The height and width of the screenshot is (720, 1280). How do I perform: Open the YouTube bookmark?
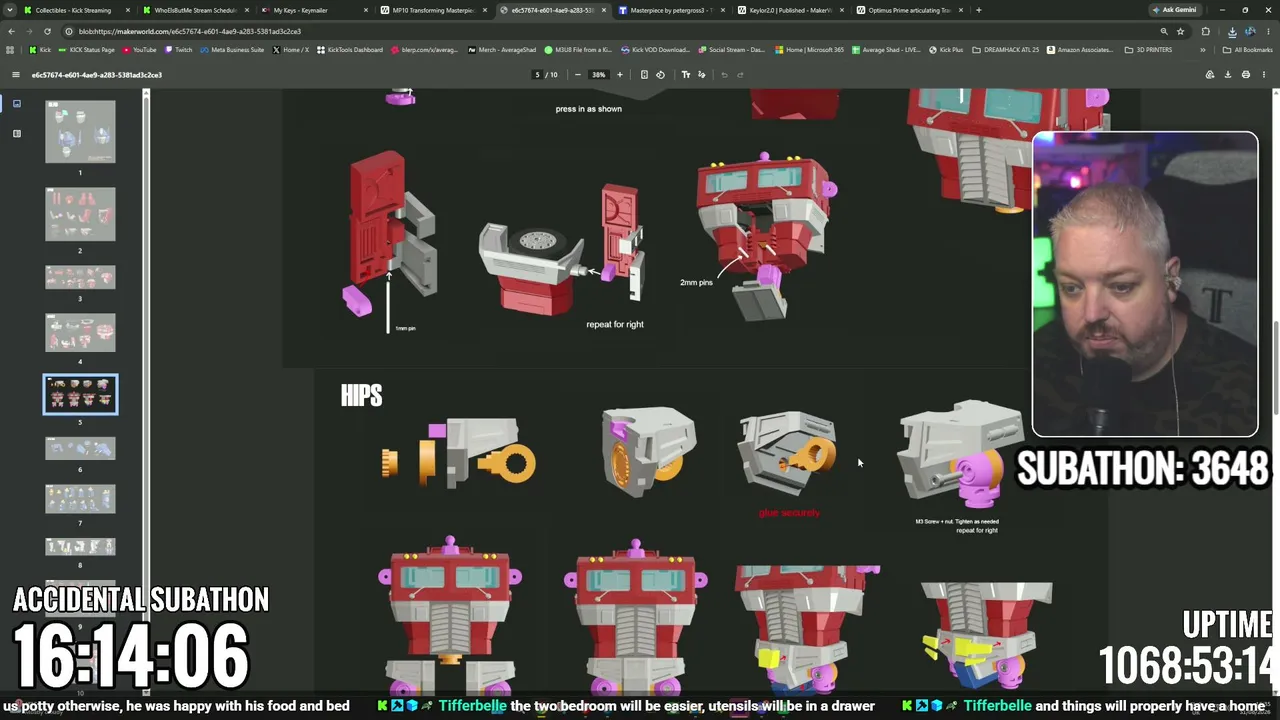[140, 50]
